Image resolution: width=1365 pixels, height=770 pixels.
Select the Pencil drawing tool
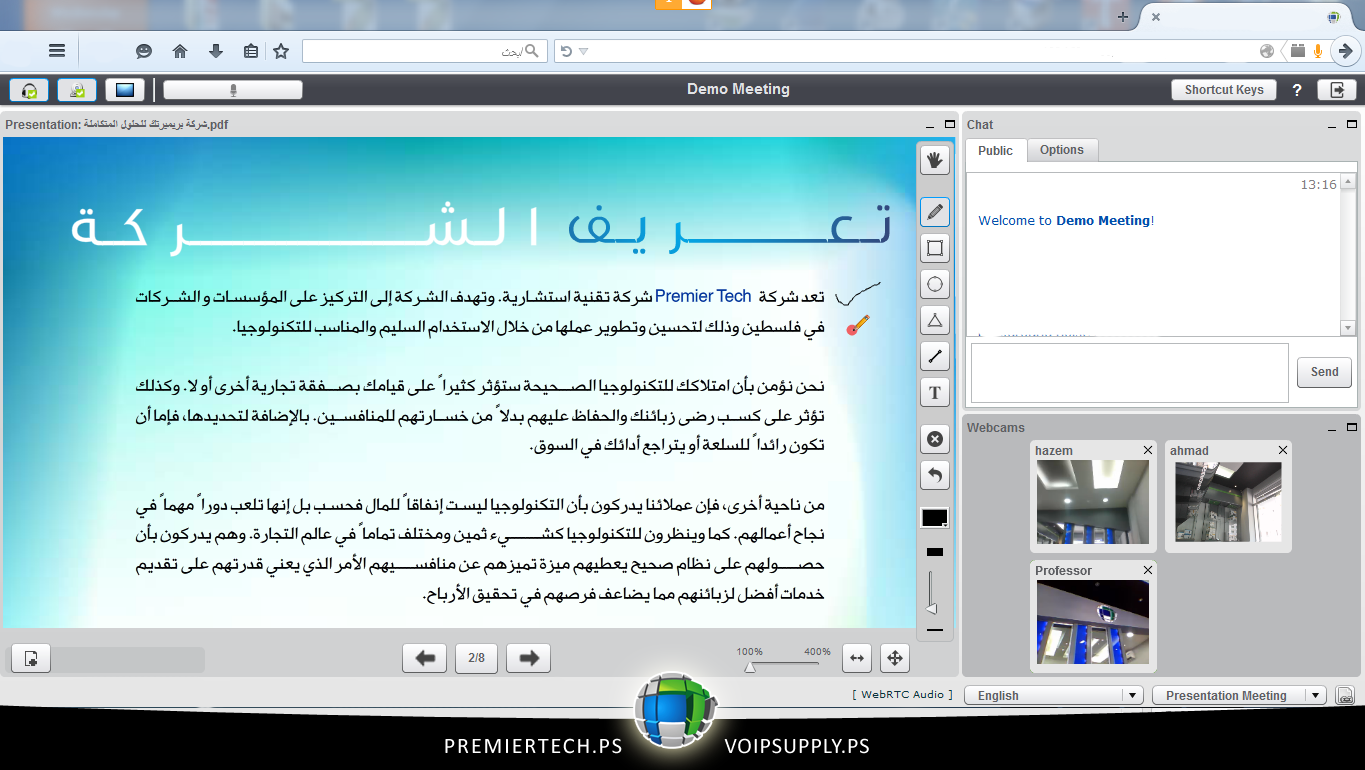click(x=935, y=212)
